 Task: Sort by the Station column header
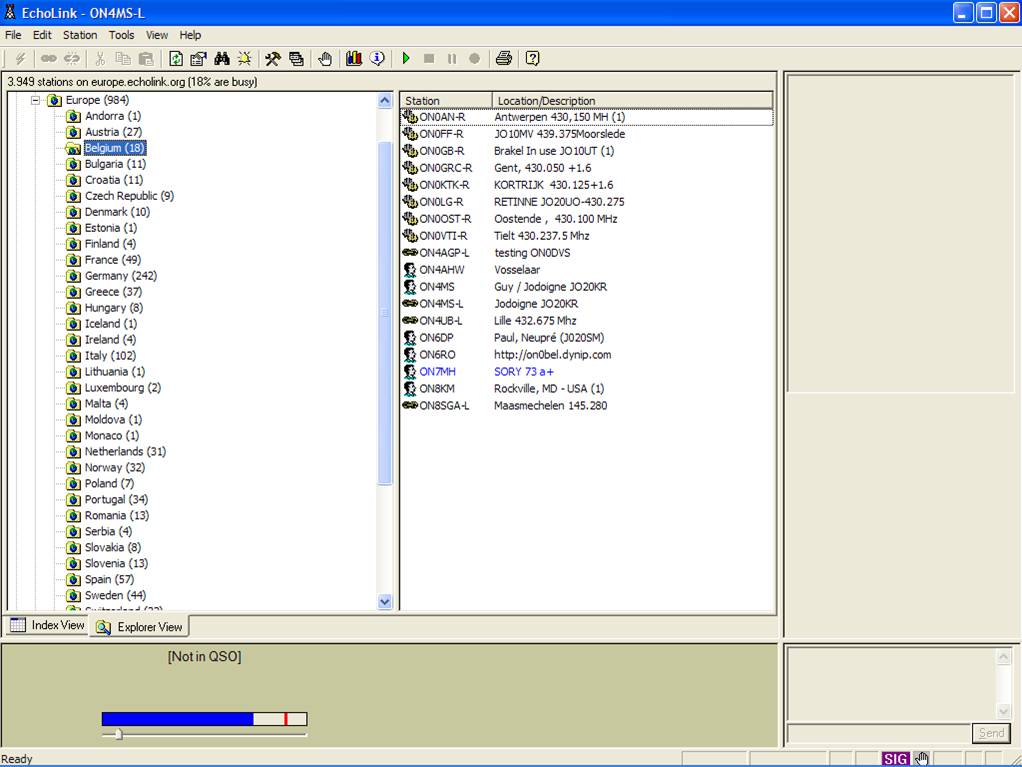pos(446,100)
